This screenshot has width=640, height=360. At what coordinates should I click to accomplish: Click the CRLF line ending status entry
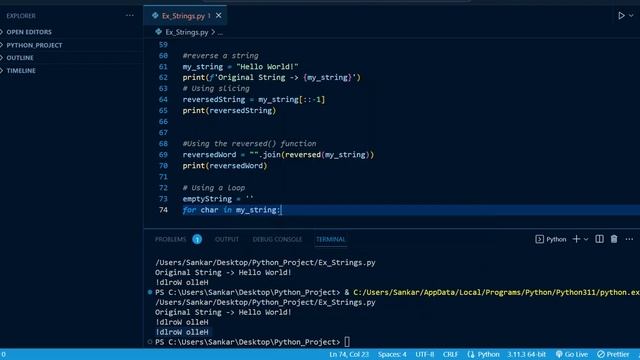pos(451,354)
